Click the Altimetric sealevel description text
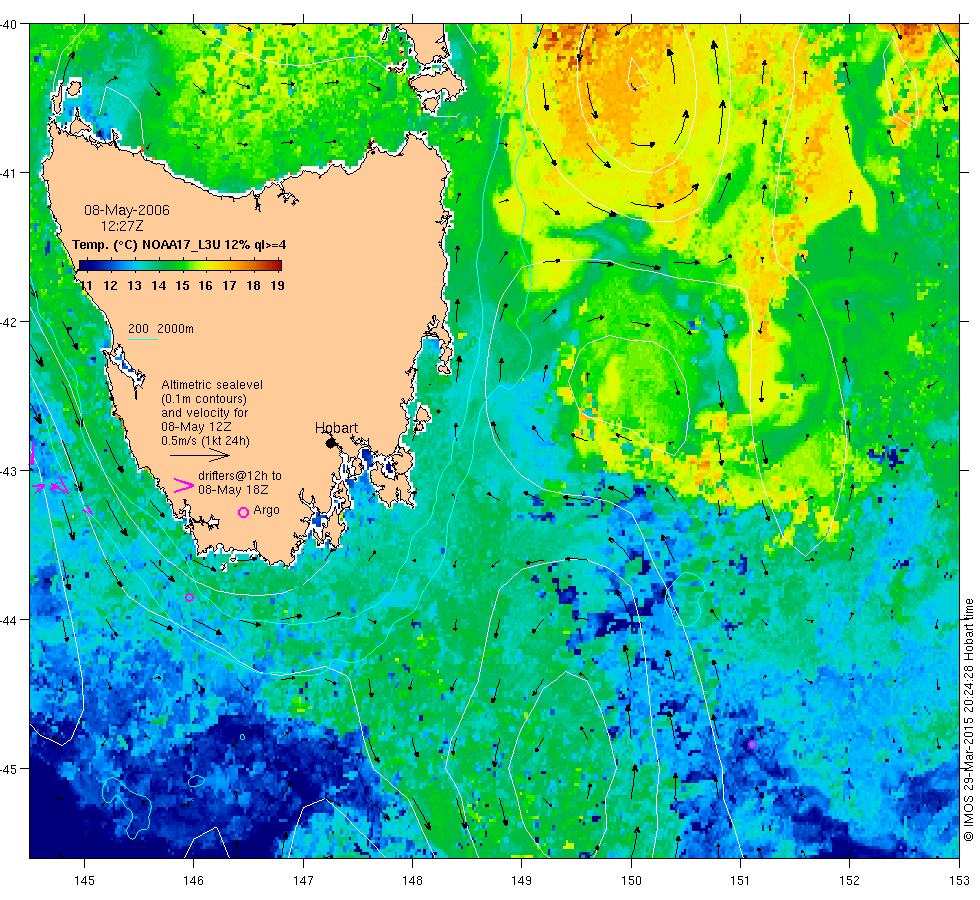 click(212, 412)
